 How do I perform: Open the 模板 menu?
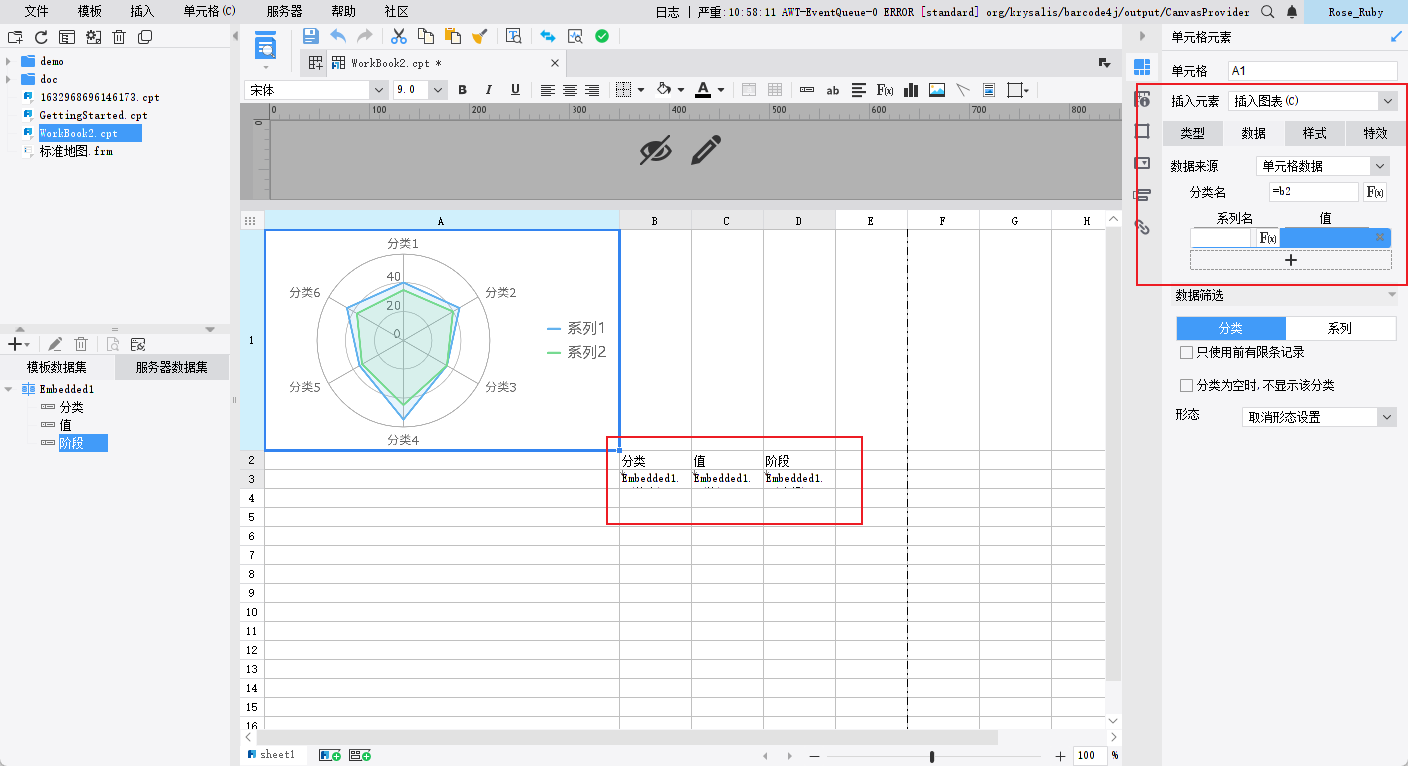pyautogui.click(x=89, y=11)
